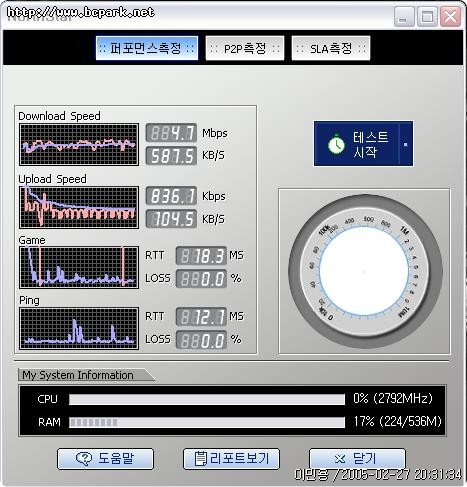Click the circular speed gauge dial

[x=365, y=271]
